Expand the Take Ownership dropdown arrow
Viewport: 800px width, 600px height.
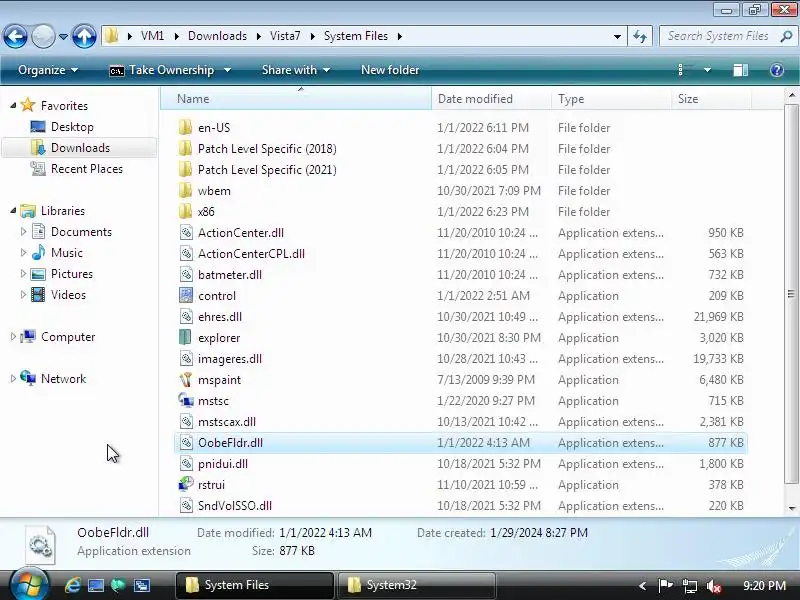228,70
